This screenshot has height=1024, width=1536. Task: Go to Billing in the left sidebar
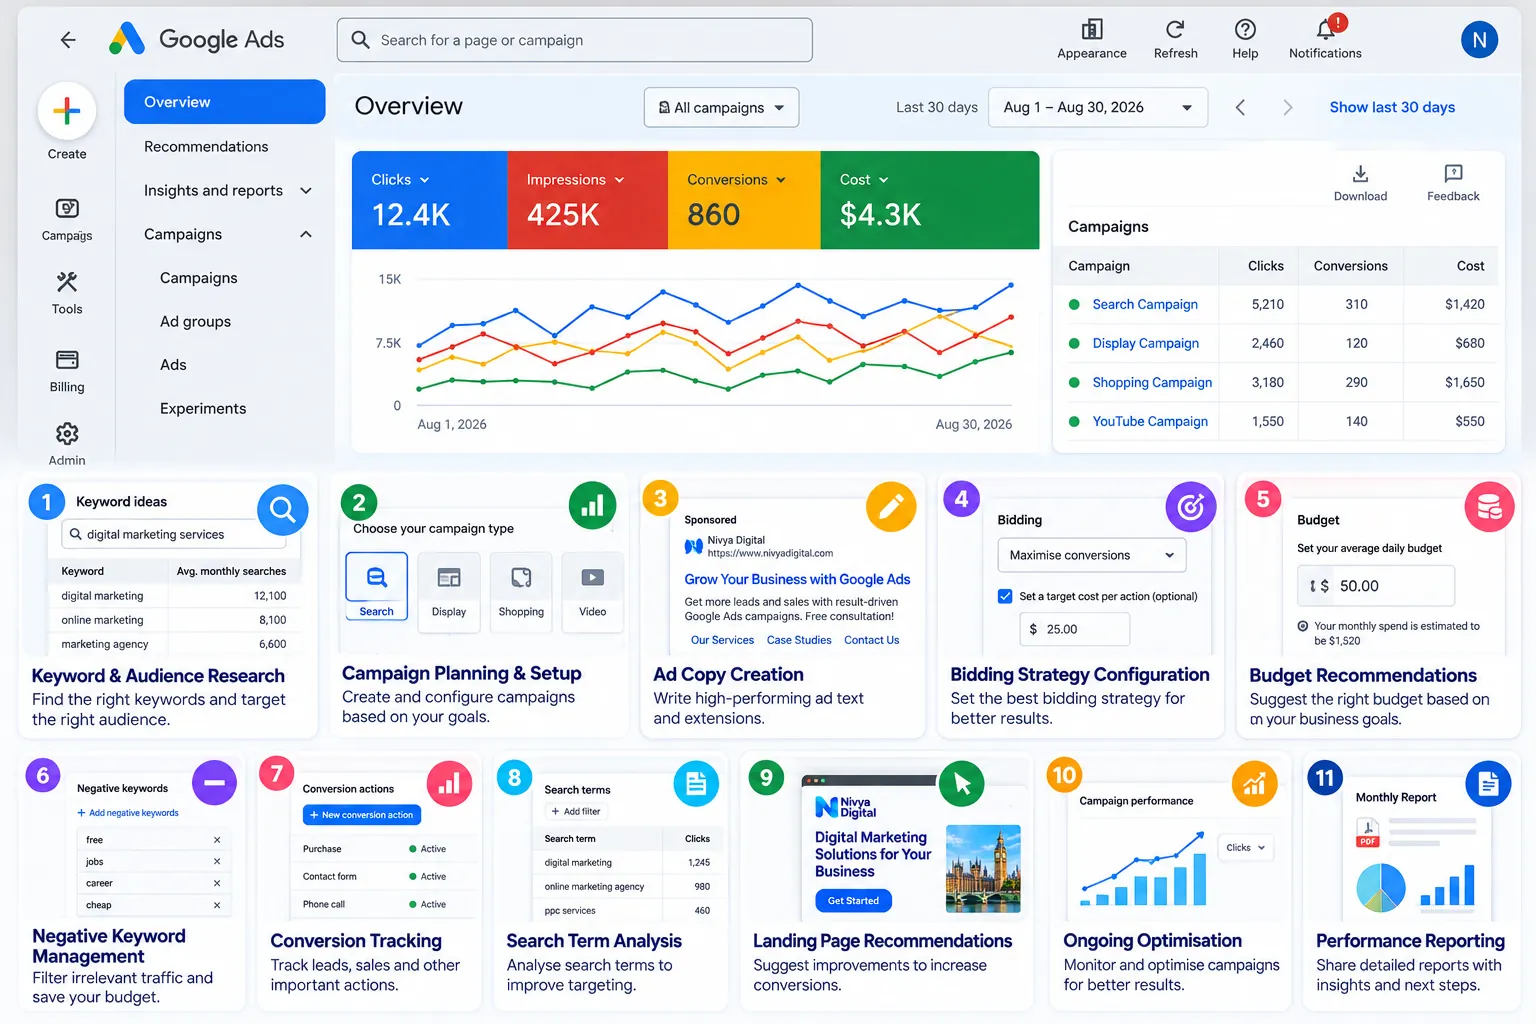[67, 371]
